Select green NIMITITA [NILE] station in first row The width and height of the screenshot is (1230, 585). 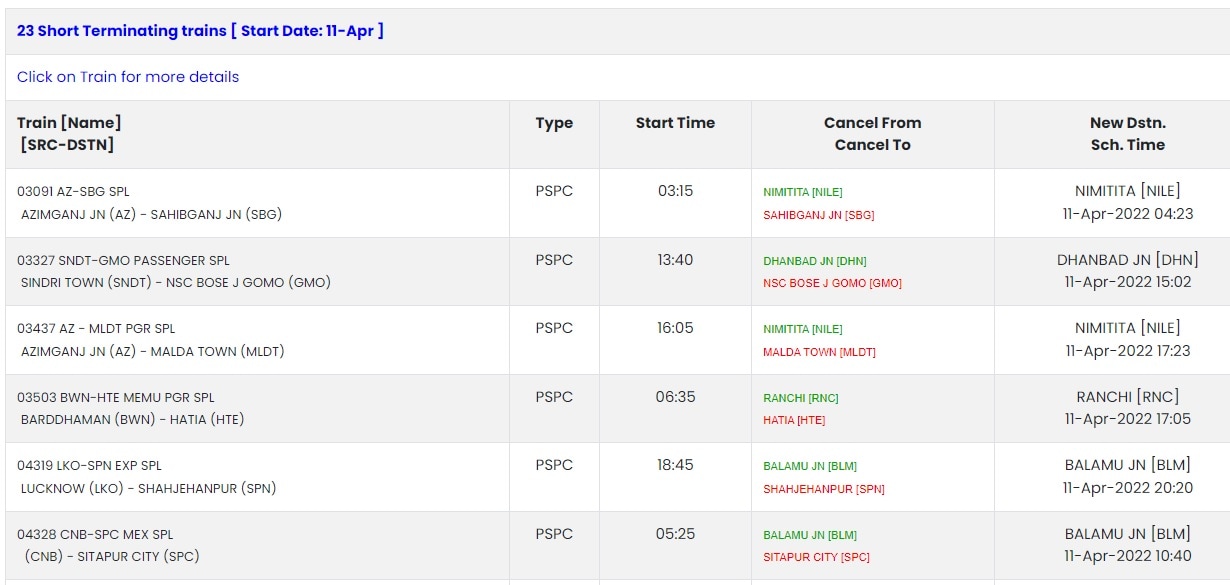[803, 192]
